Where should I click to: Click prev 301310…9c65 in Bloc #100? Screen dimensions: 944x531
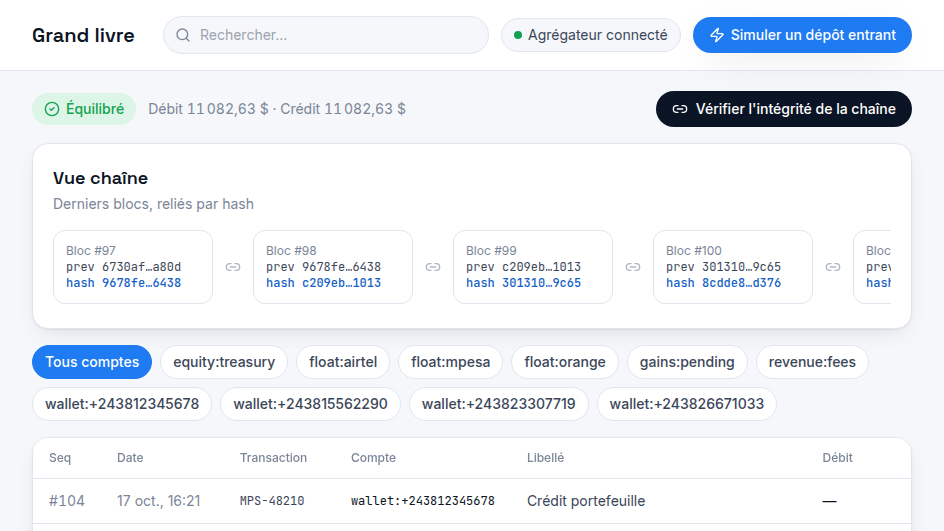tap(723, 267)
